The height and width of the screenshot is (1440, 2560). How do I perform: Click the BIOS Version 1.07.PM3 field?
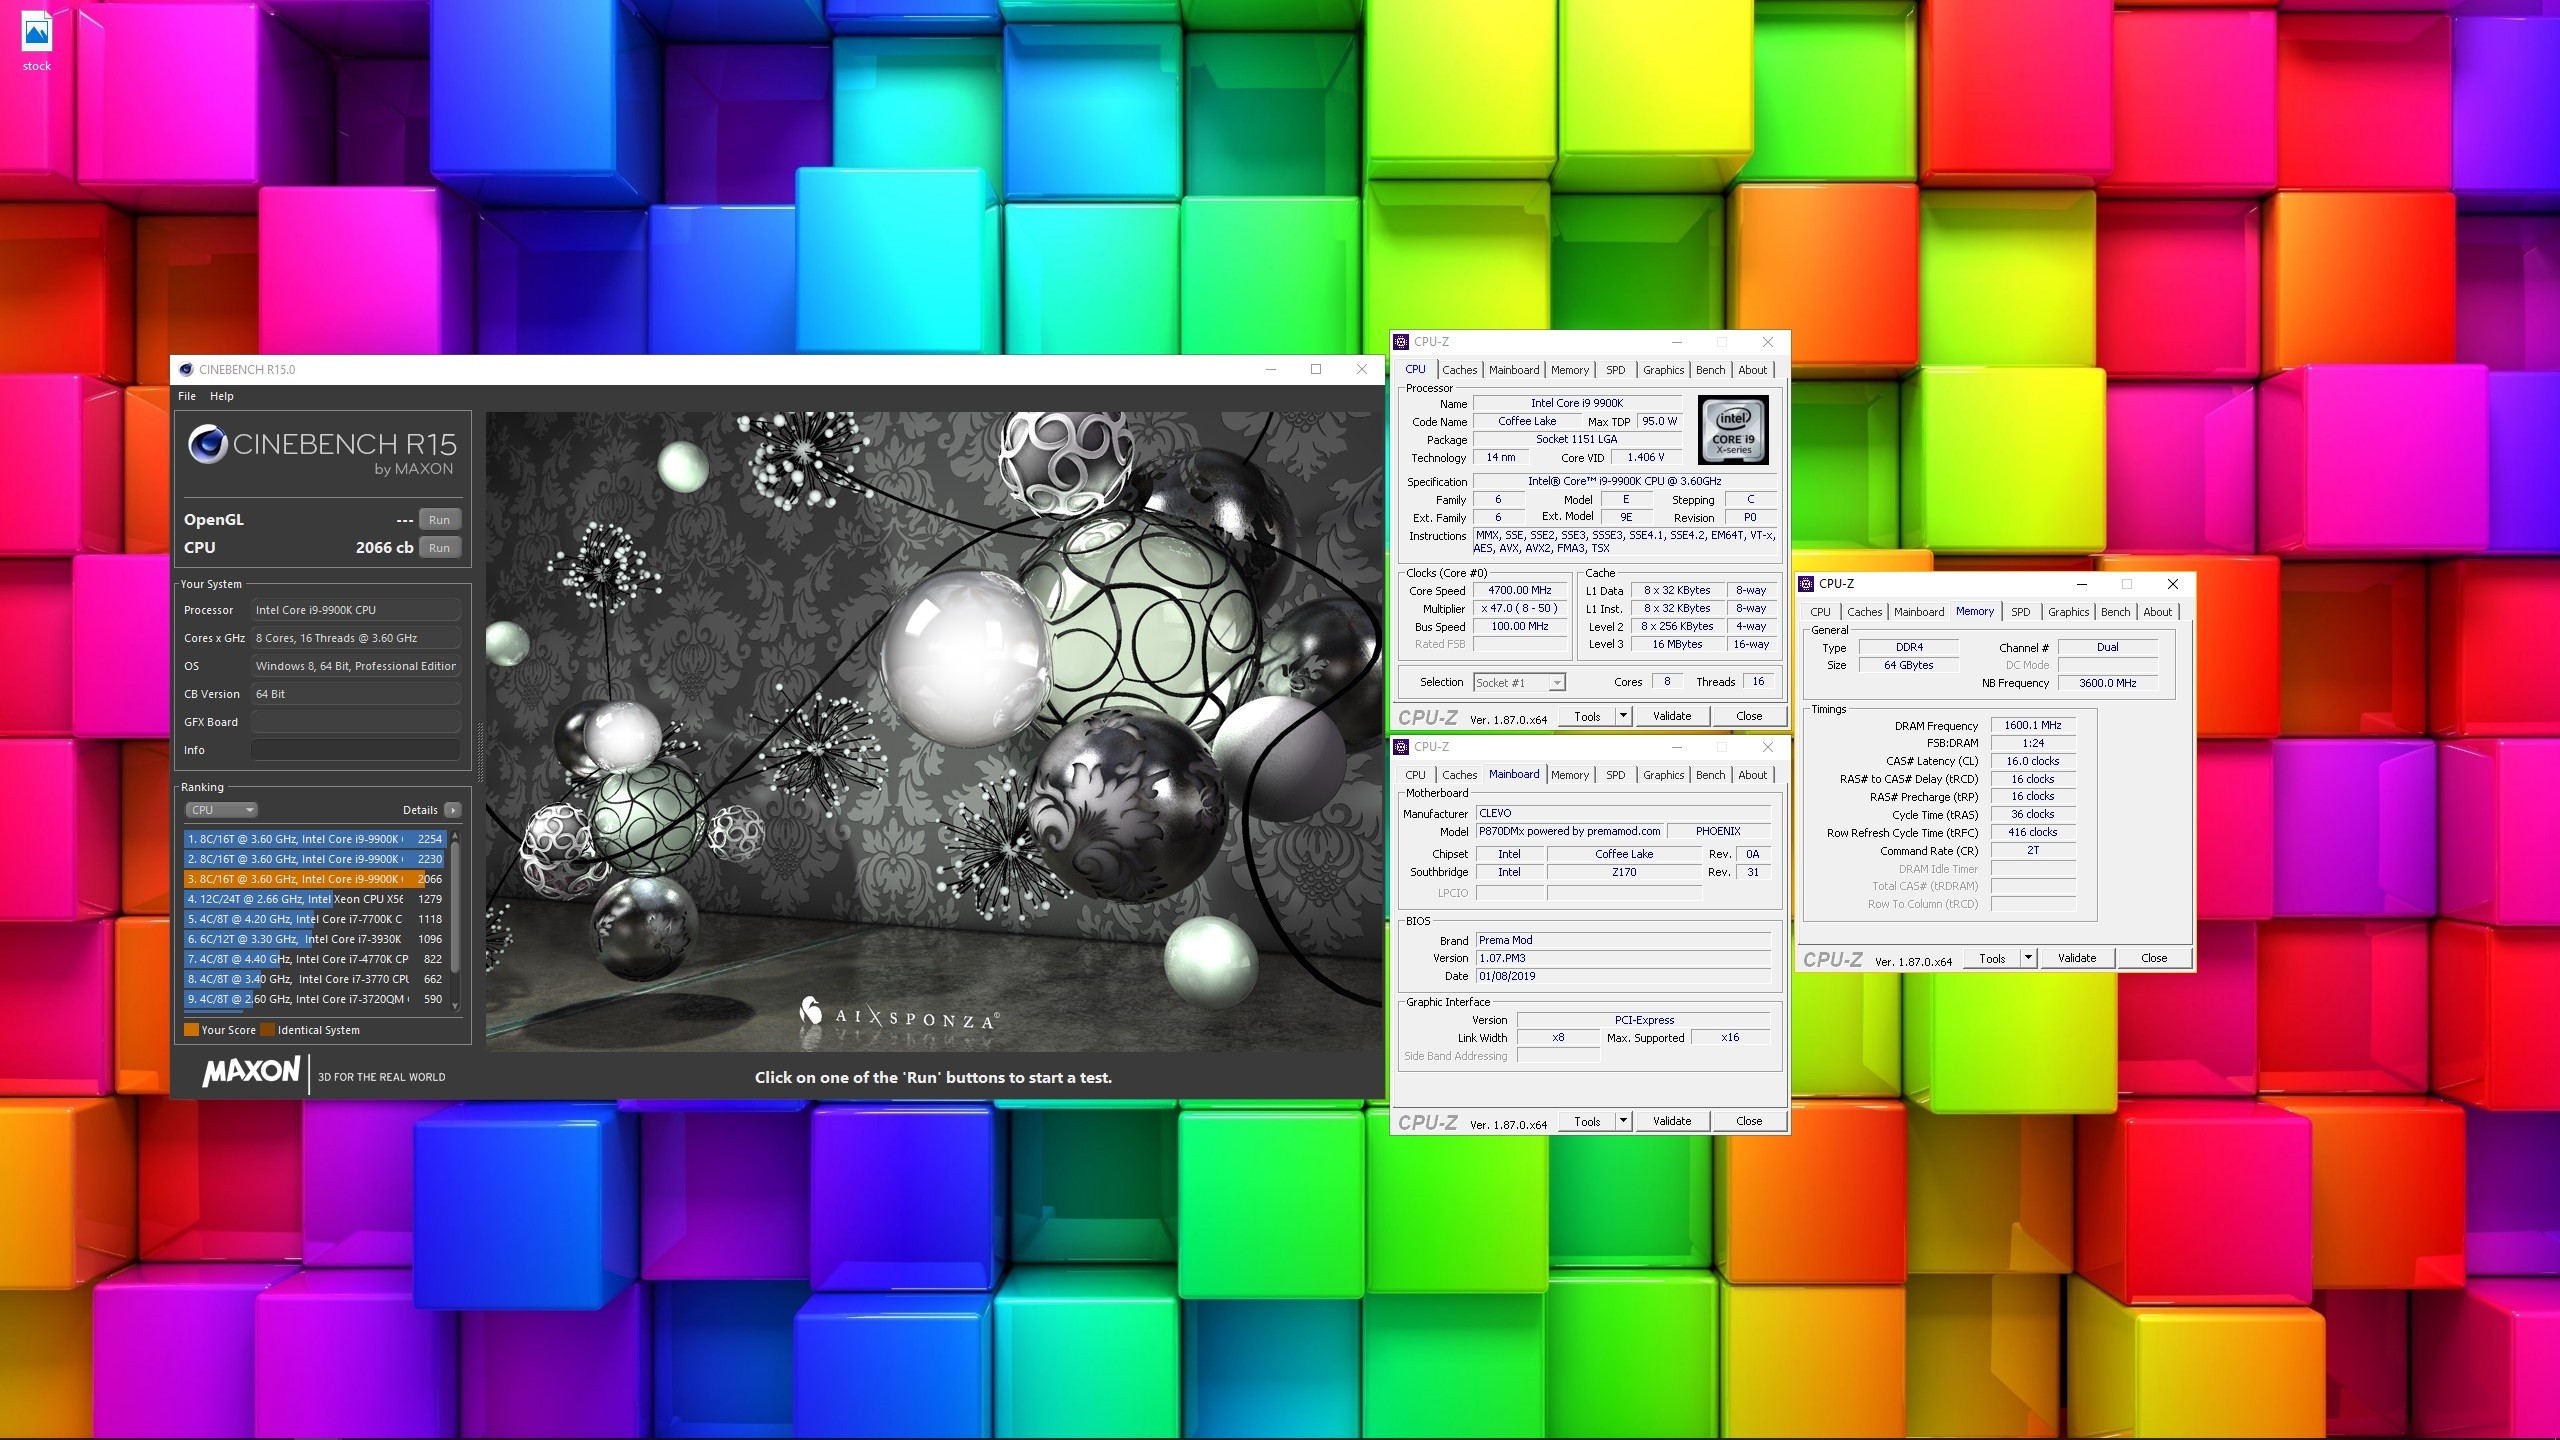[1623, 958]
